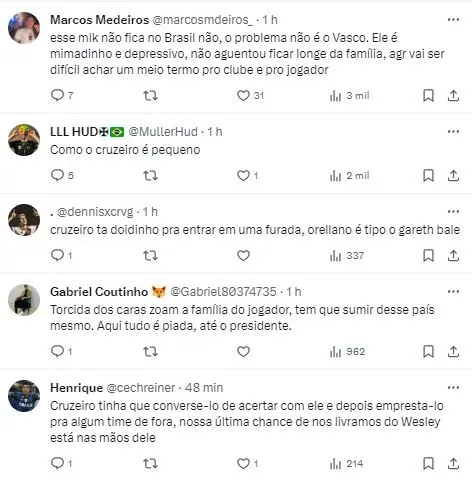Viewport: 472px width, 480px height.
Task: Bookmark the Marcos Medeiros tweet
Action: click(428, 96)
